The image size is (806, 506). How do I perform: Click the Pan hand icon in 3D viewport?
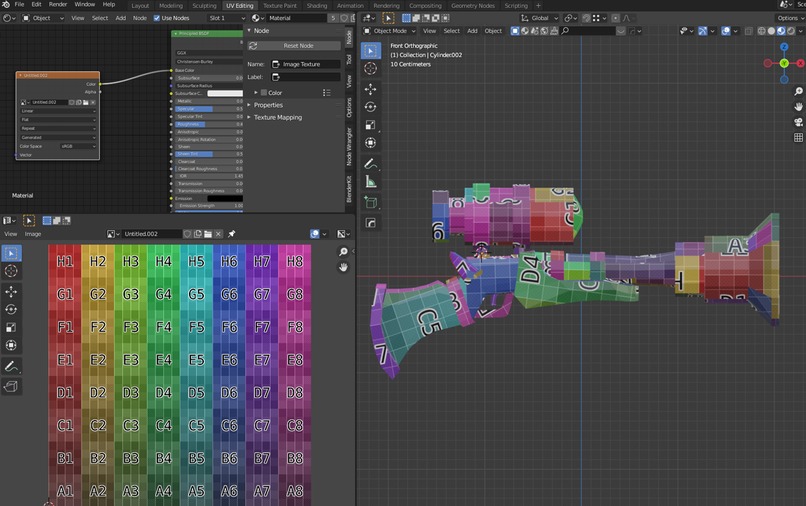[x=798, y=107]
